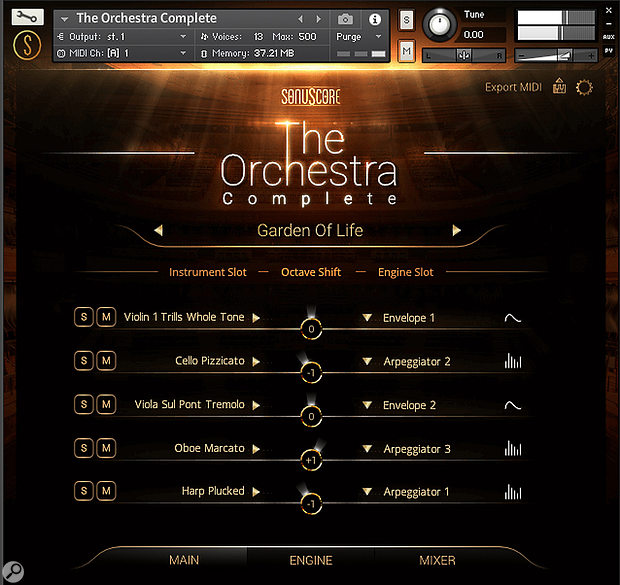The height and width of the screenshot is (585, 620).
Task: Adjust the pan L-R slider
Action: click(465, 56)
